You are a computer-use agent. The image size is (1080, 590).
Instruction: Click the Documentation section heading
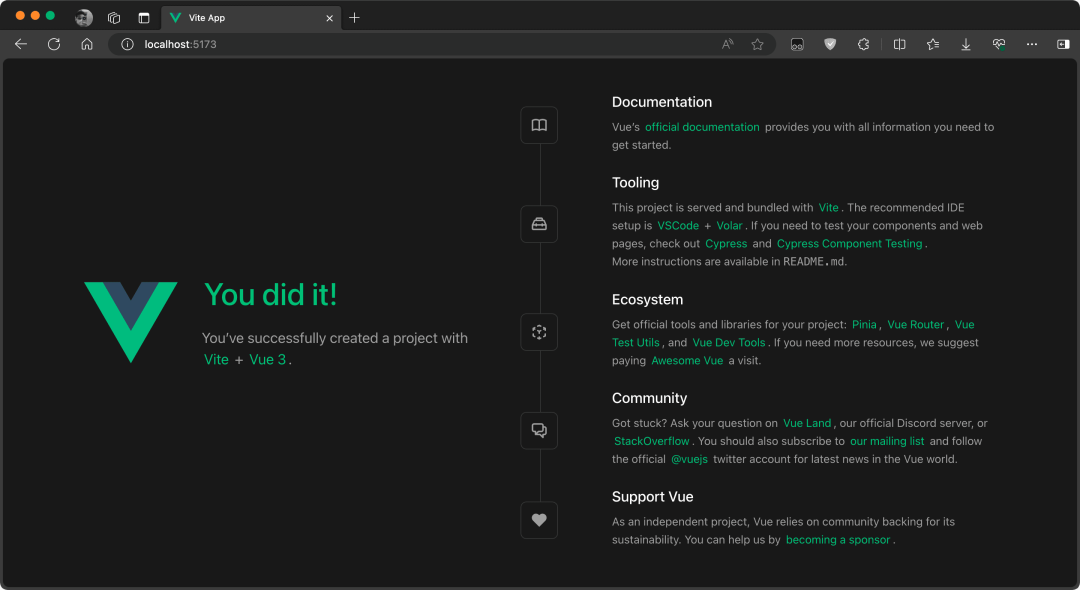click(x=662, y=102)
